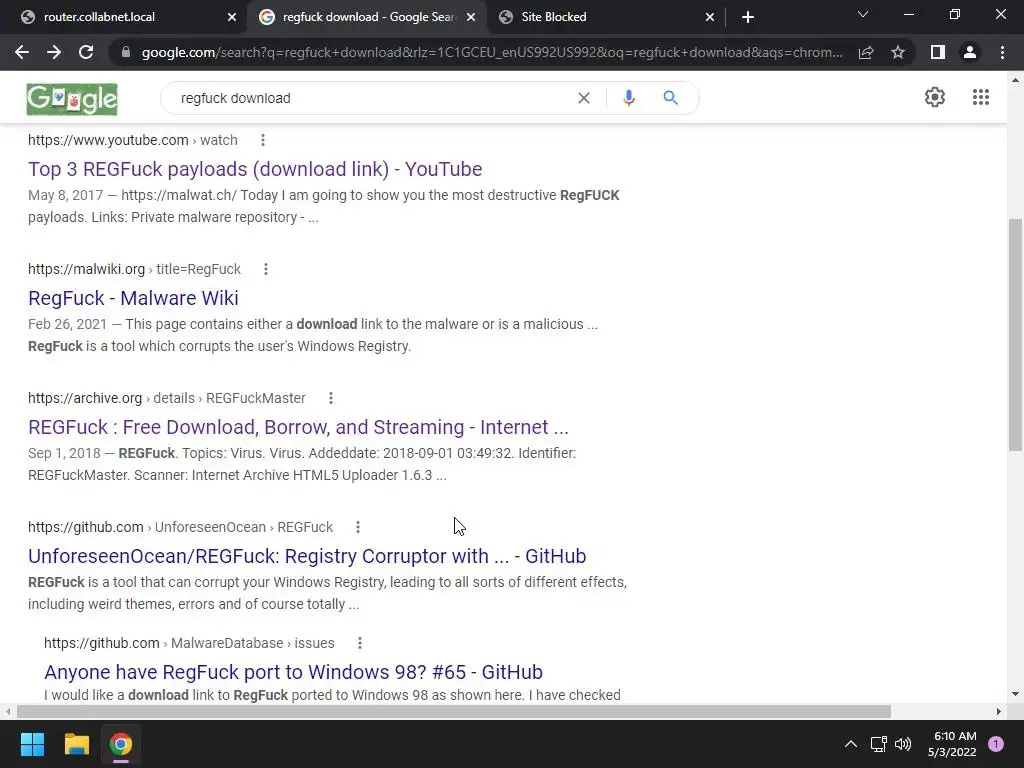This screenshot has width=1024, height=768.
Task: Reload the current Google search page
Action: coord(86,52)
